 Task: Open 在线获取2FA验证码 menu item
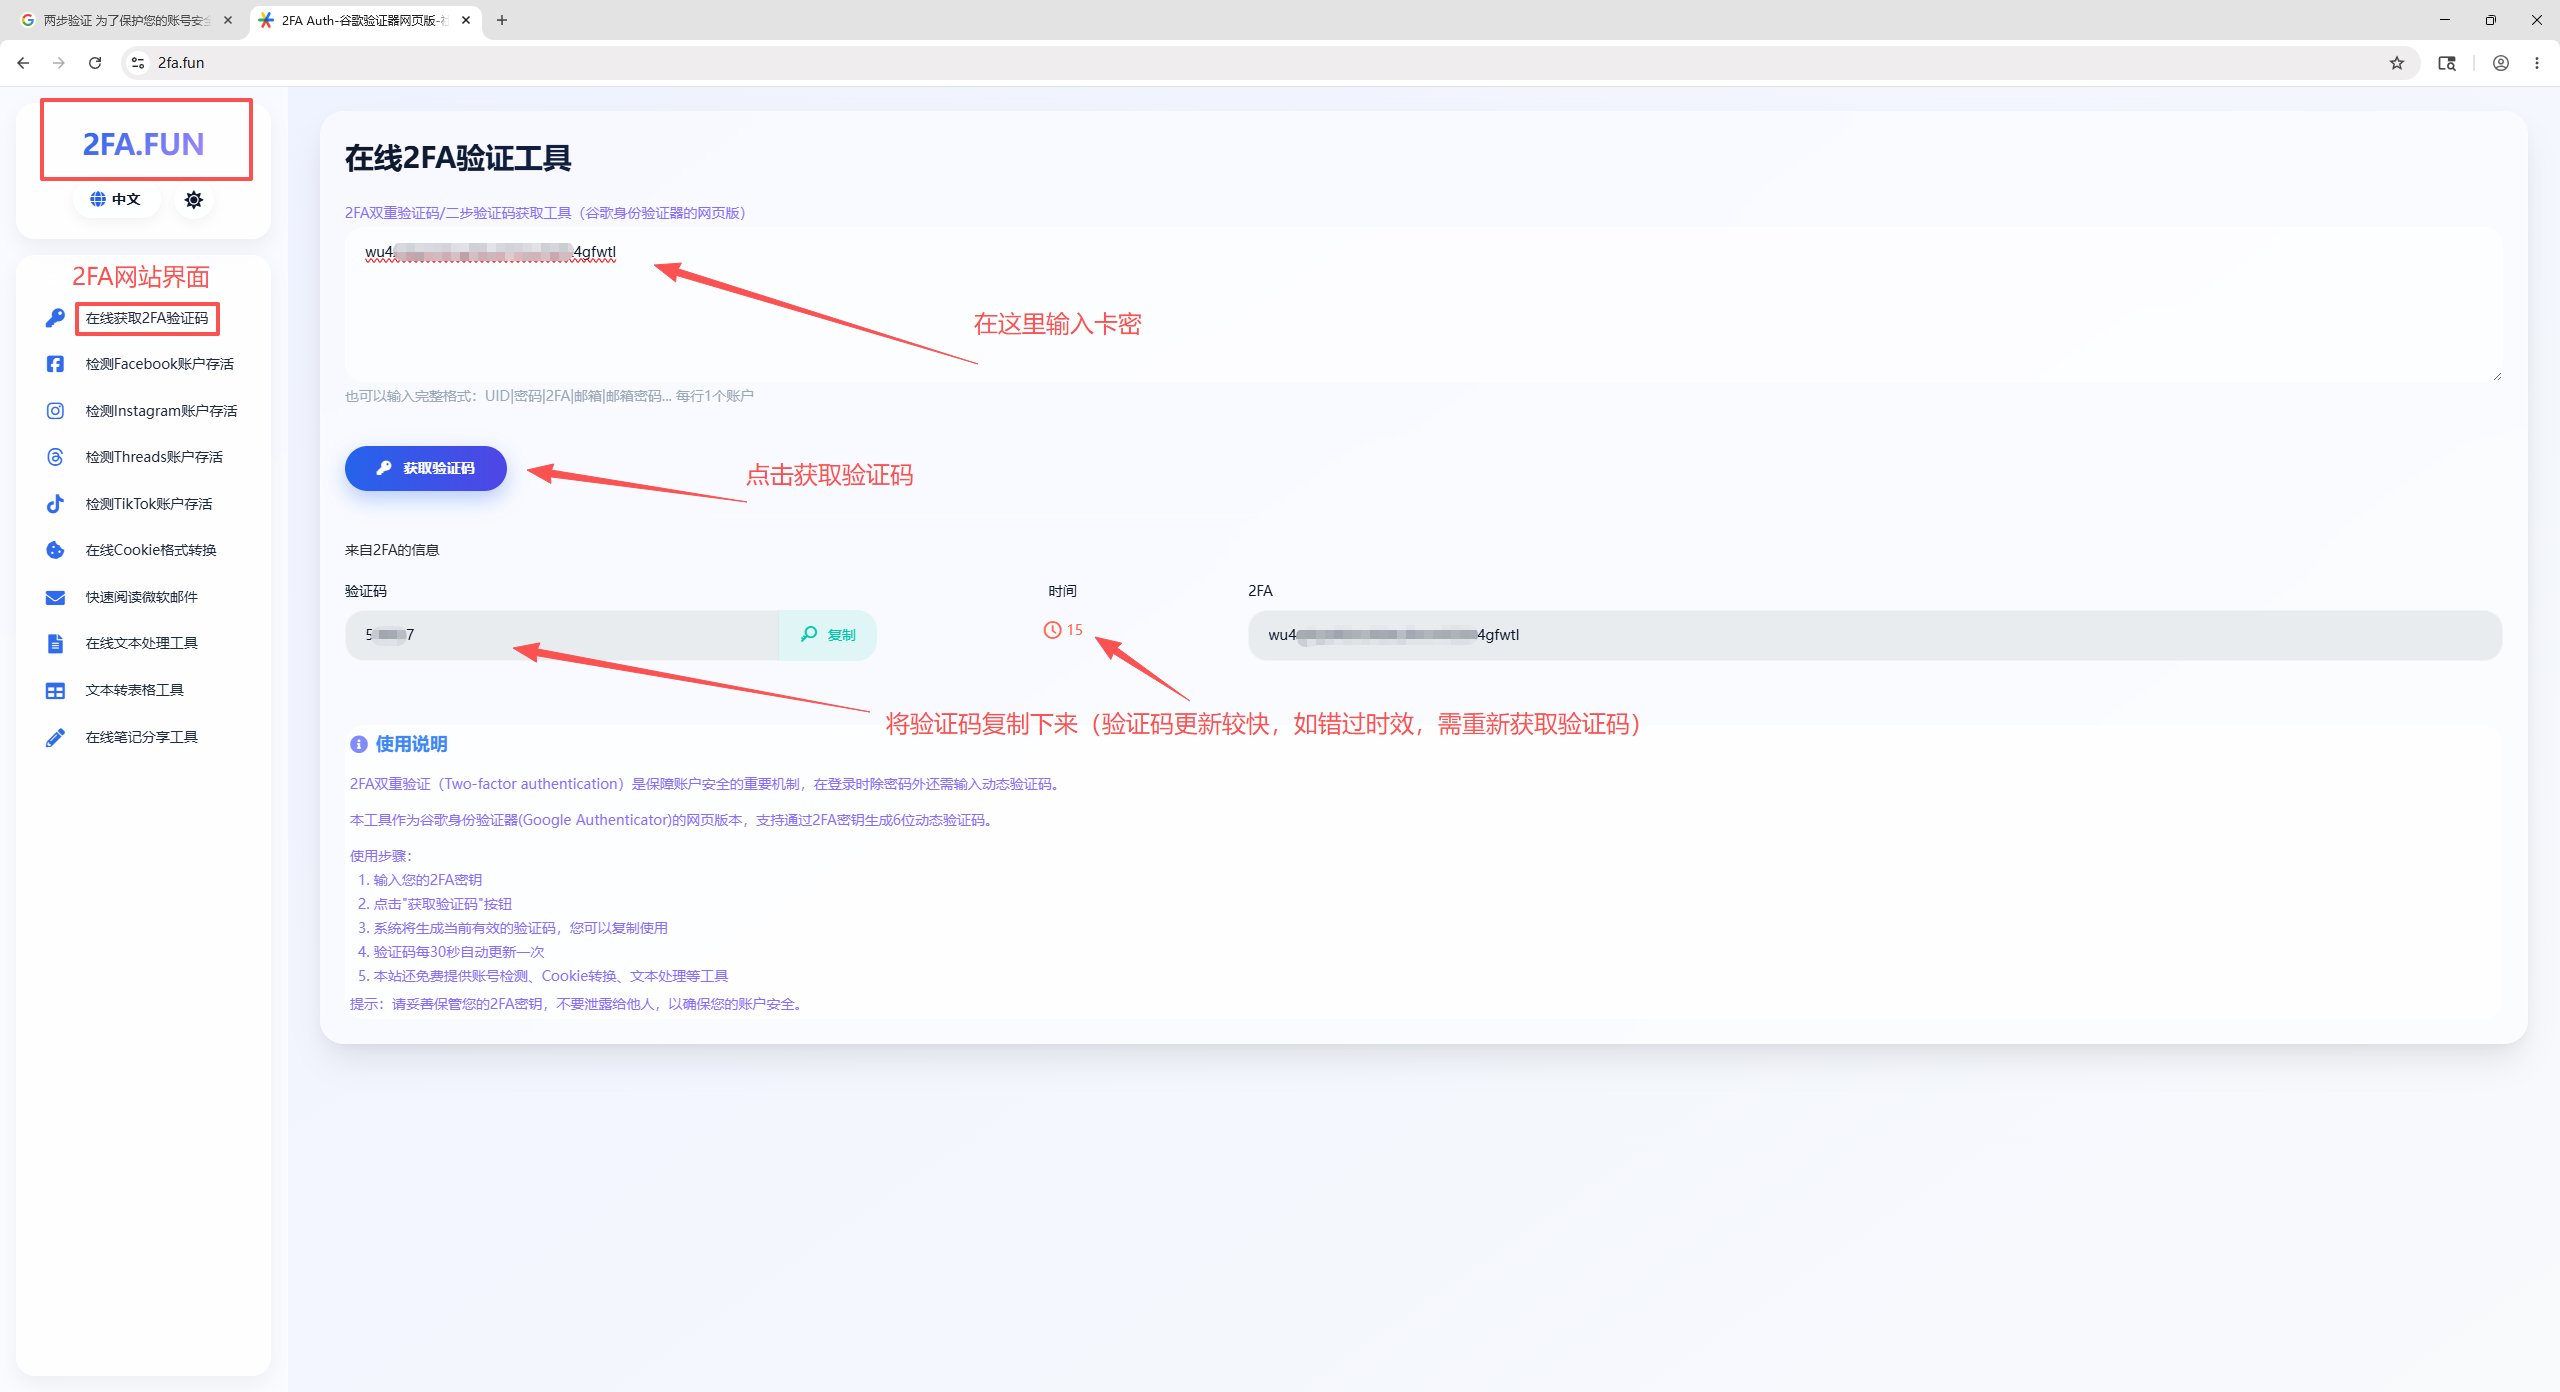pos(147,318)
